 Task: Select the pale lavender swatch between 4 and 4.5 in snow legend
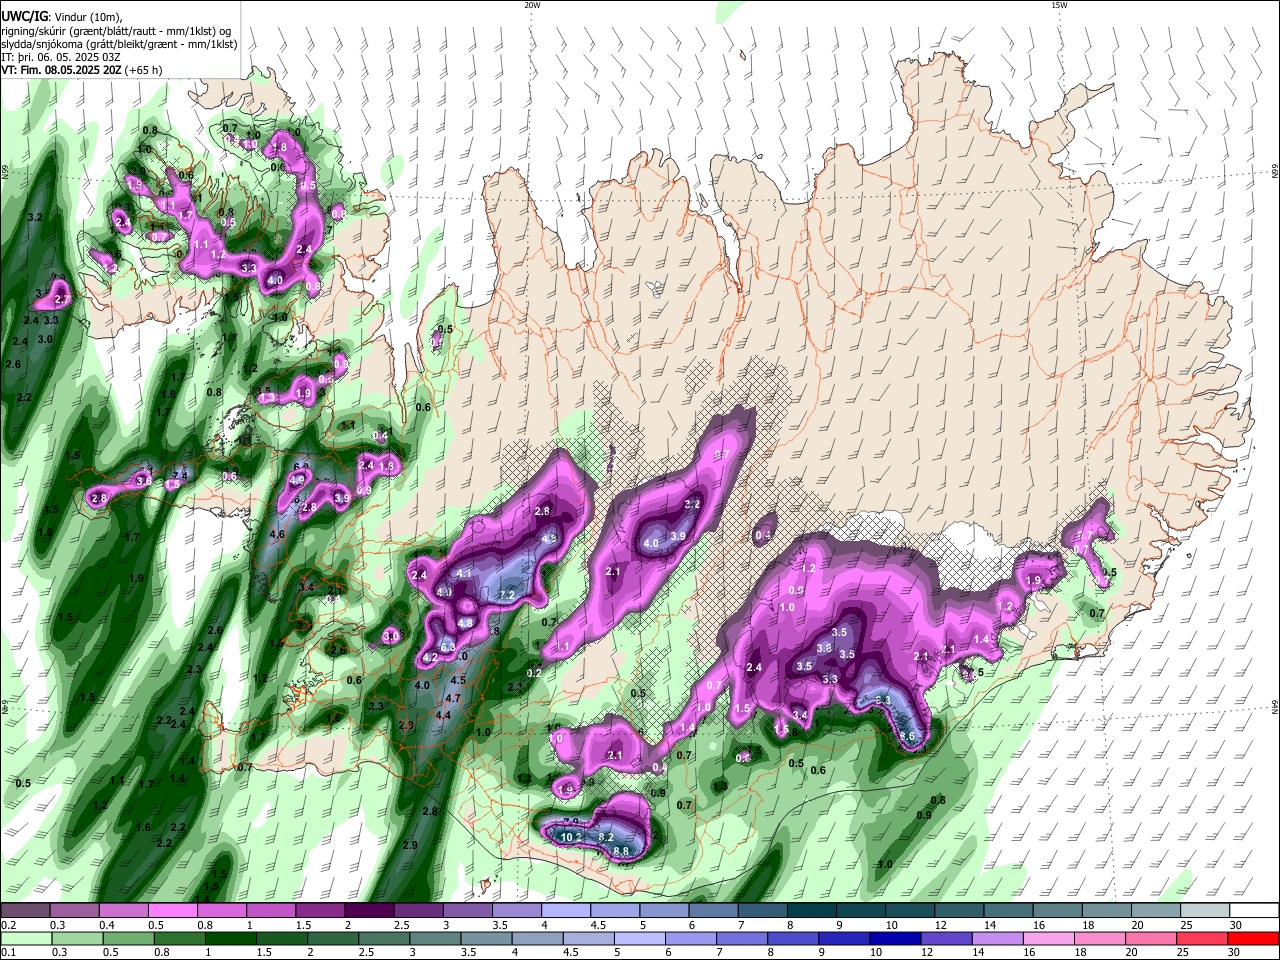(x=565, y=910)
